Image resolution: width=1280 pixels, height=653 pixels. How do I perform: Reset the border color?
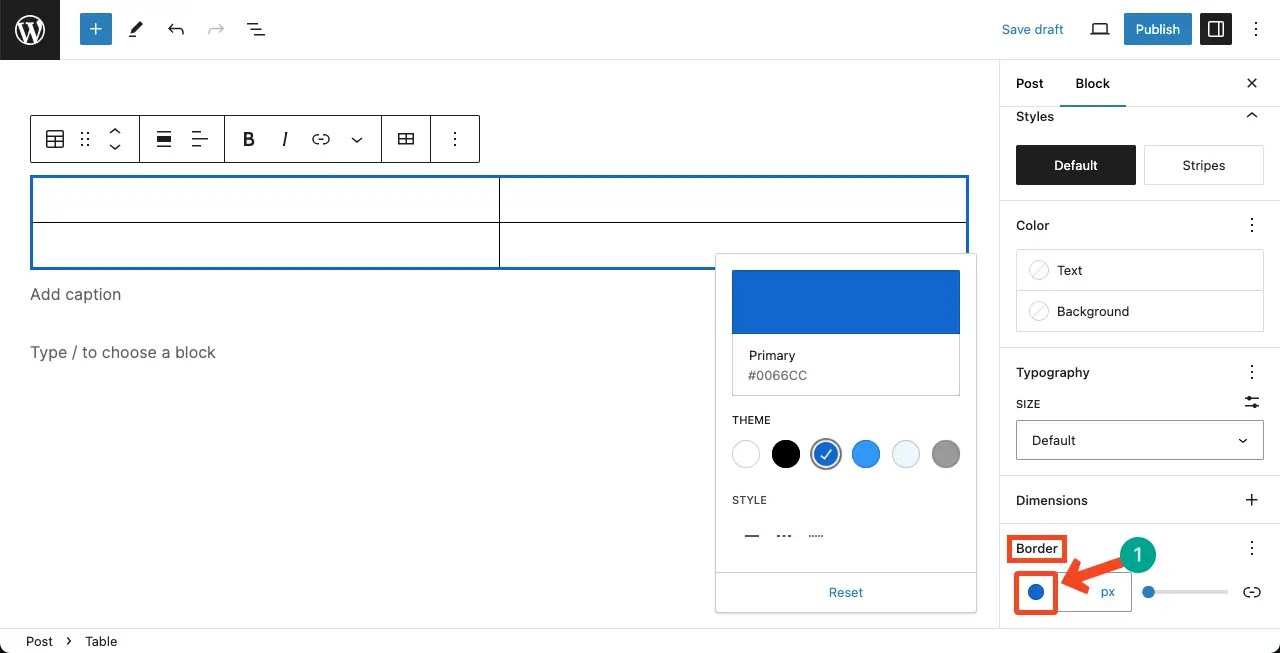(845, 592)
